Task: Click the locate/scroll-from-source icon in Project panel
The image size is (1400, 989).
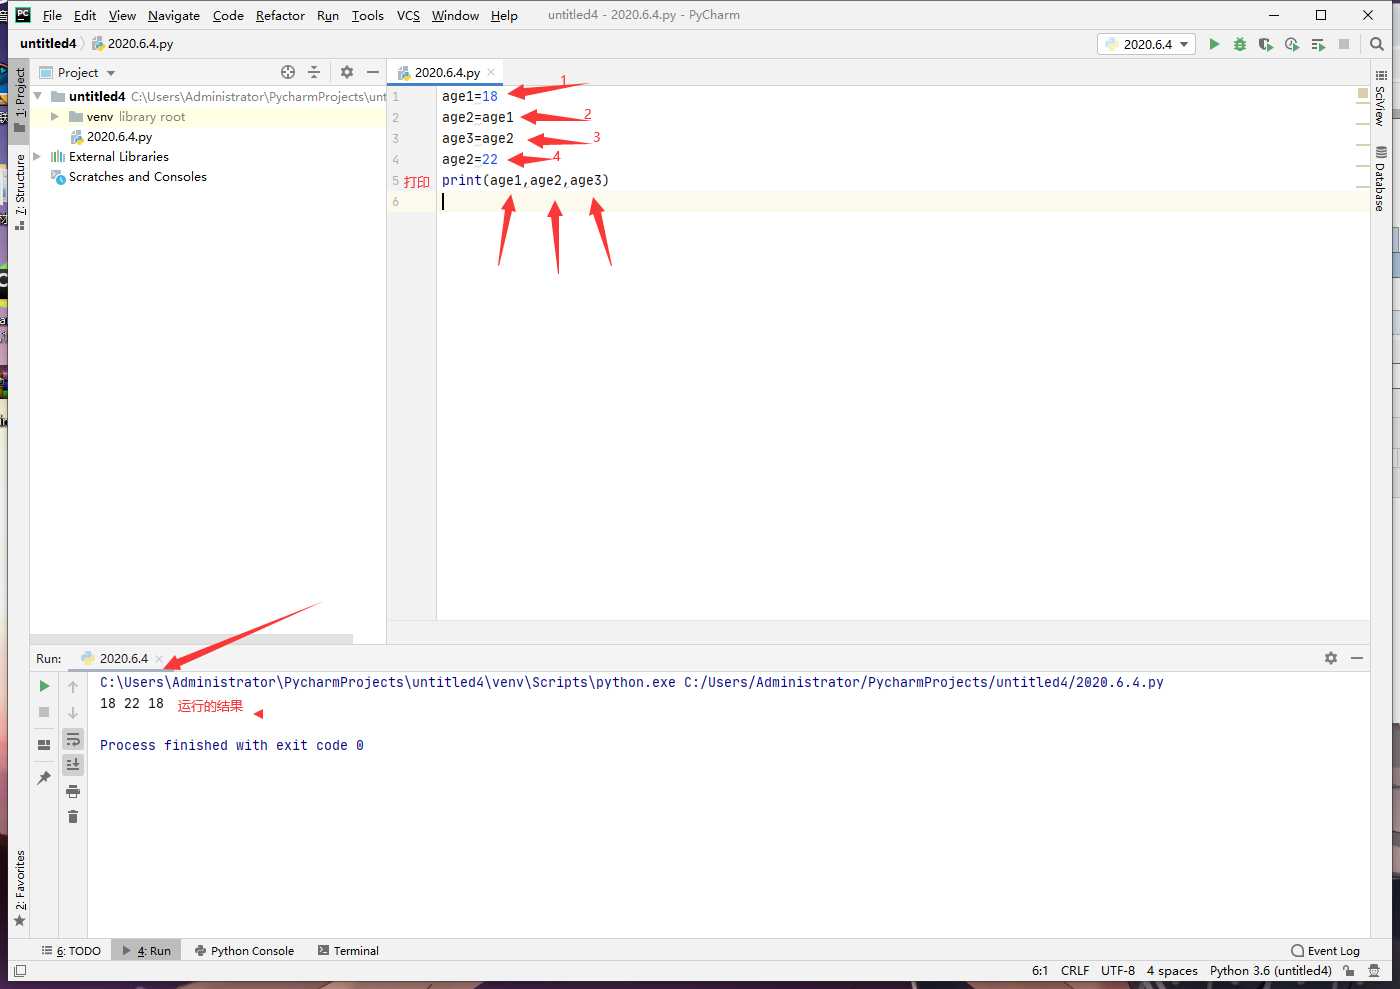Action: click(x=288, y=72)
